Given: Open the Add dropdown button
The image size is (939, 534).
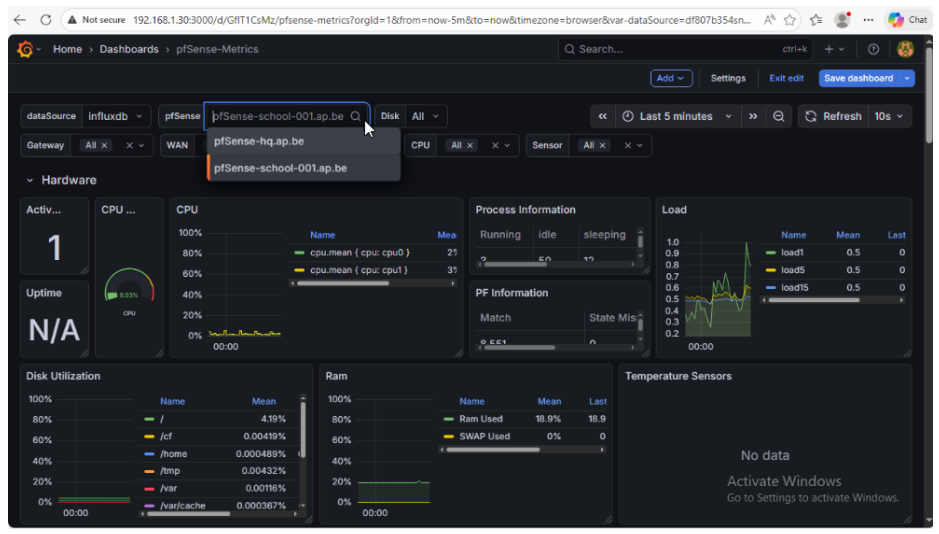Looking at the screenshot, I should [x=671, y=78].
